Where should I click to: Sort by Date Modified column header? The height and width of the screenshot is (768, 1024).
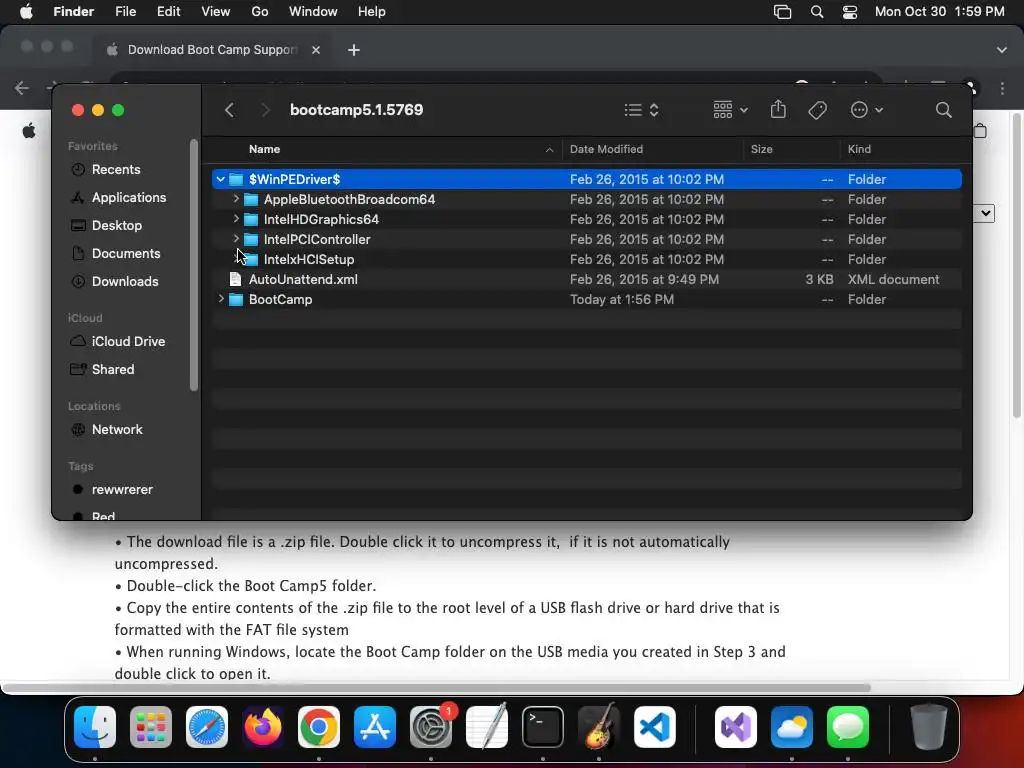pos(606,149)
